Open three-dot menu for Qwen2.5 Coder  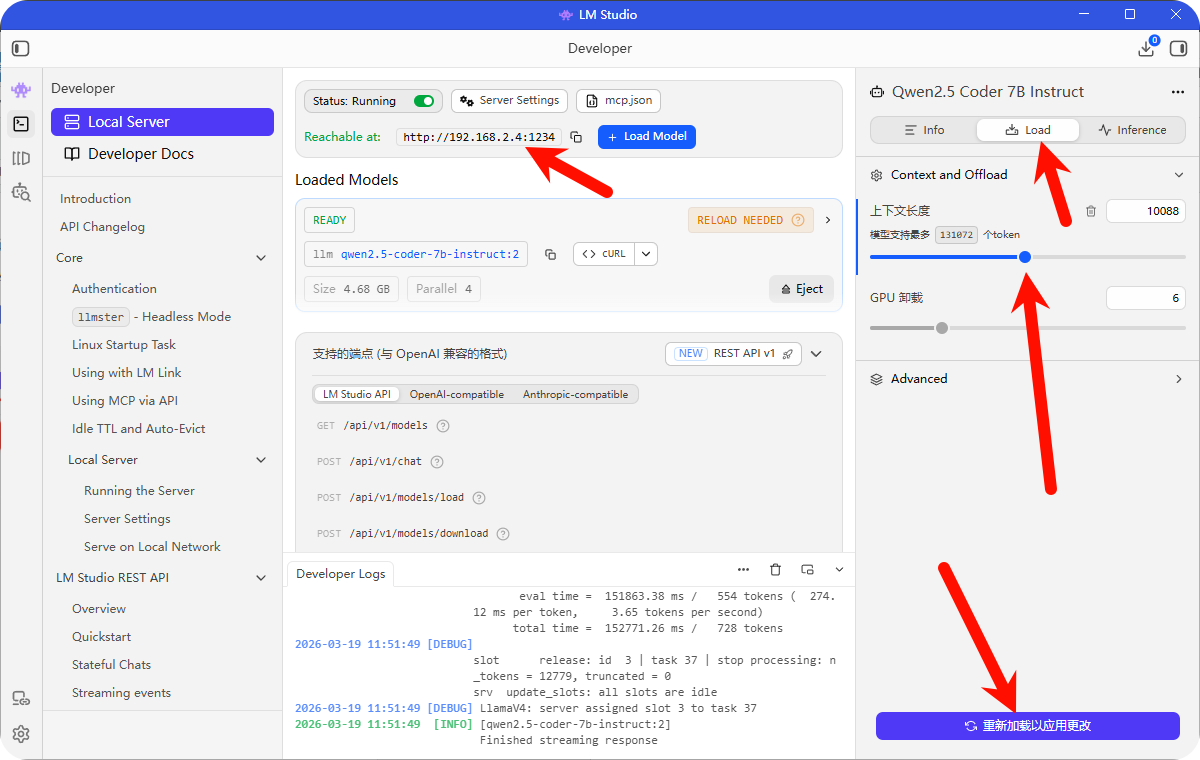[1177, 92]
